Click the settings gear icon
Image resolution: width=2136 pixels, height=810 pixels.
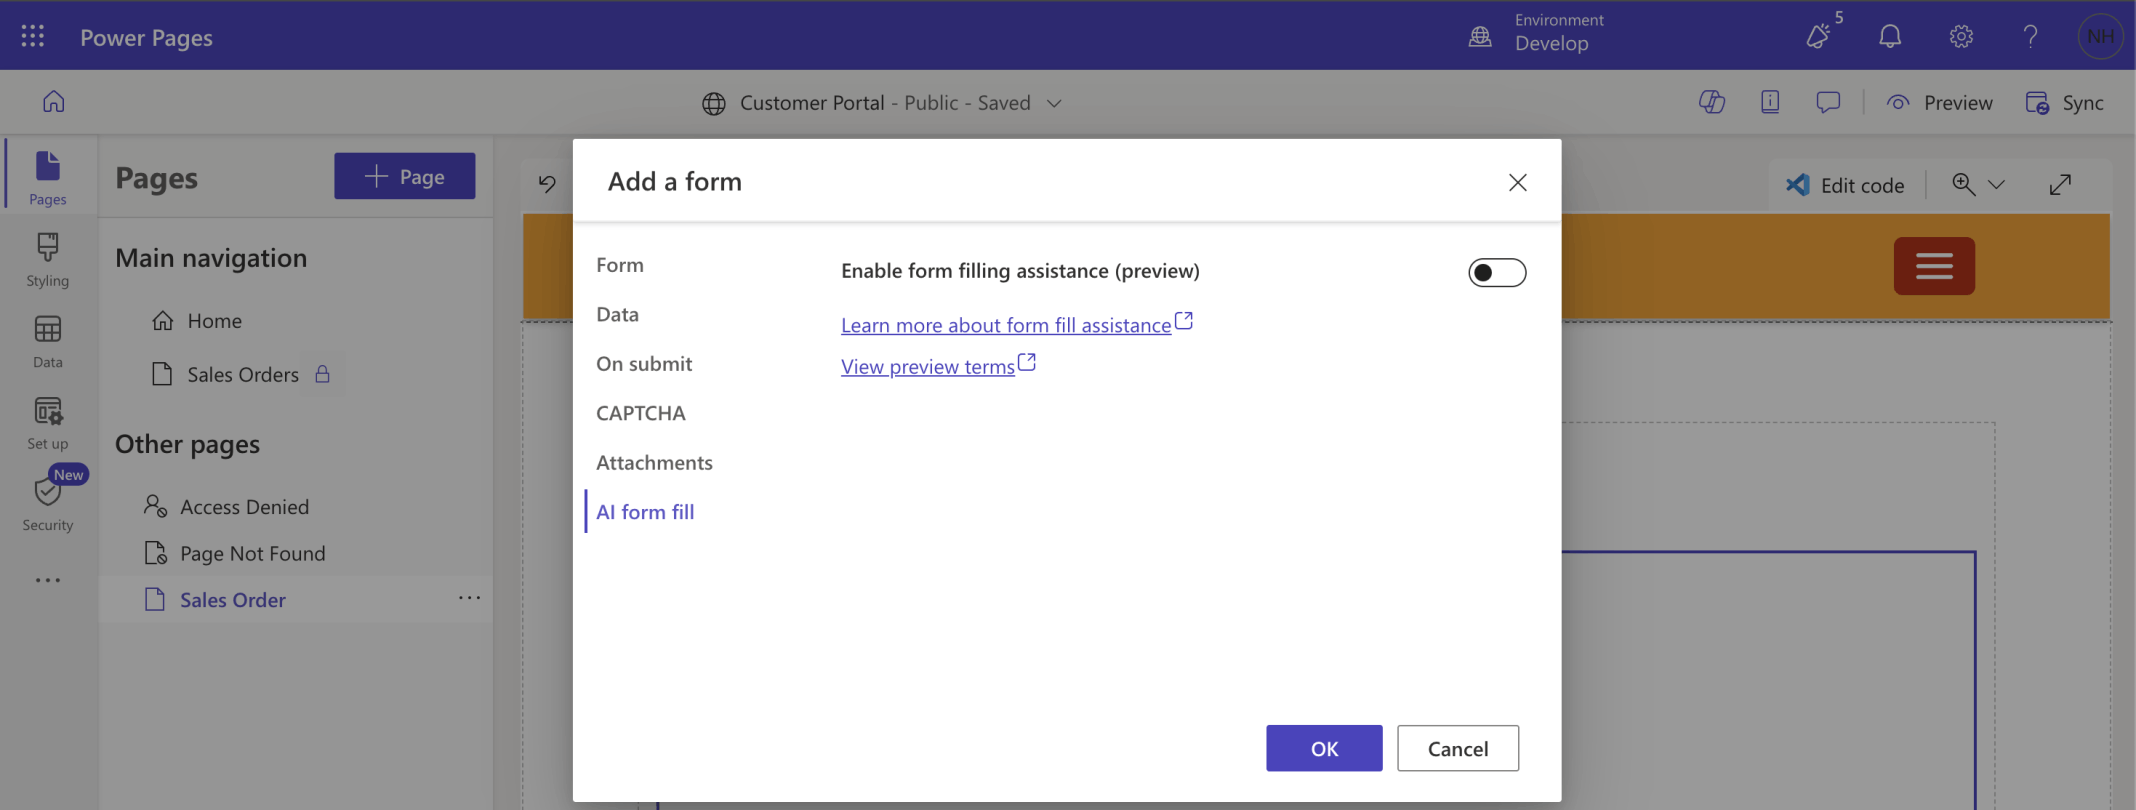[x=1961, y=37]
